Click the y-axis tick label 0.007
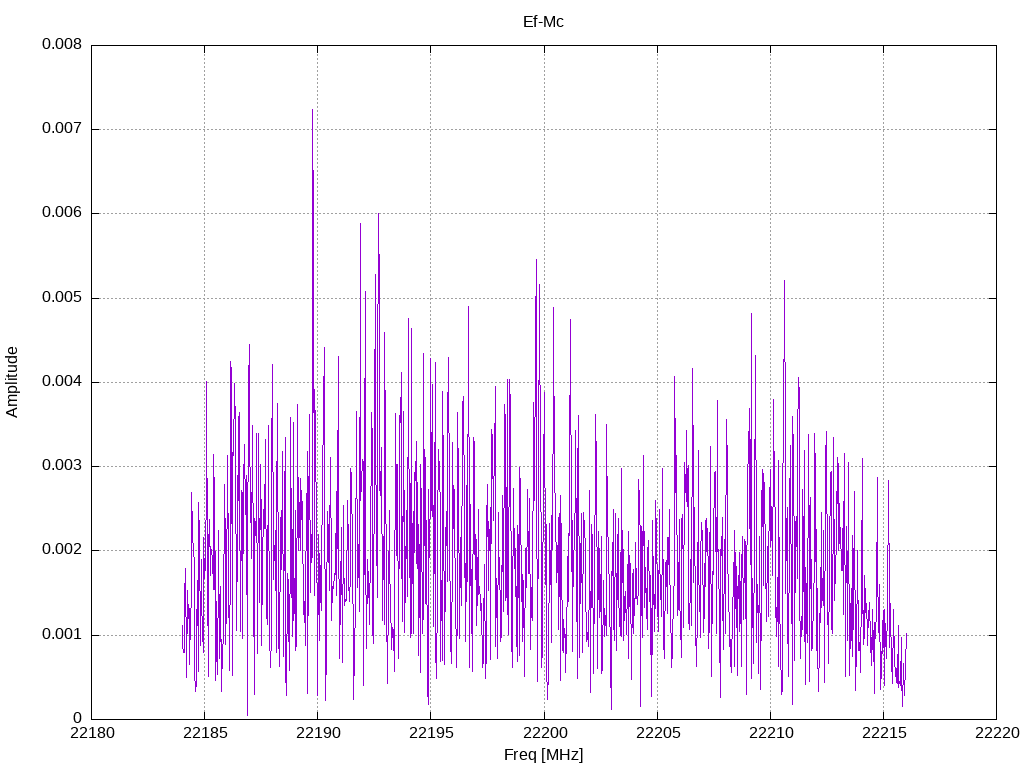This screenshot has width=1024, height=768. (x=62, y=129)
